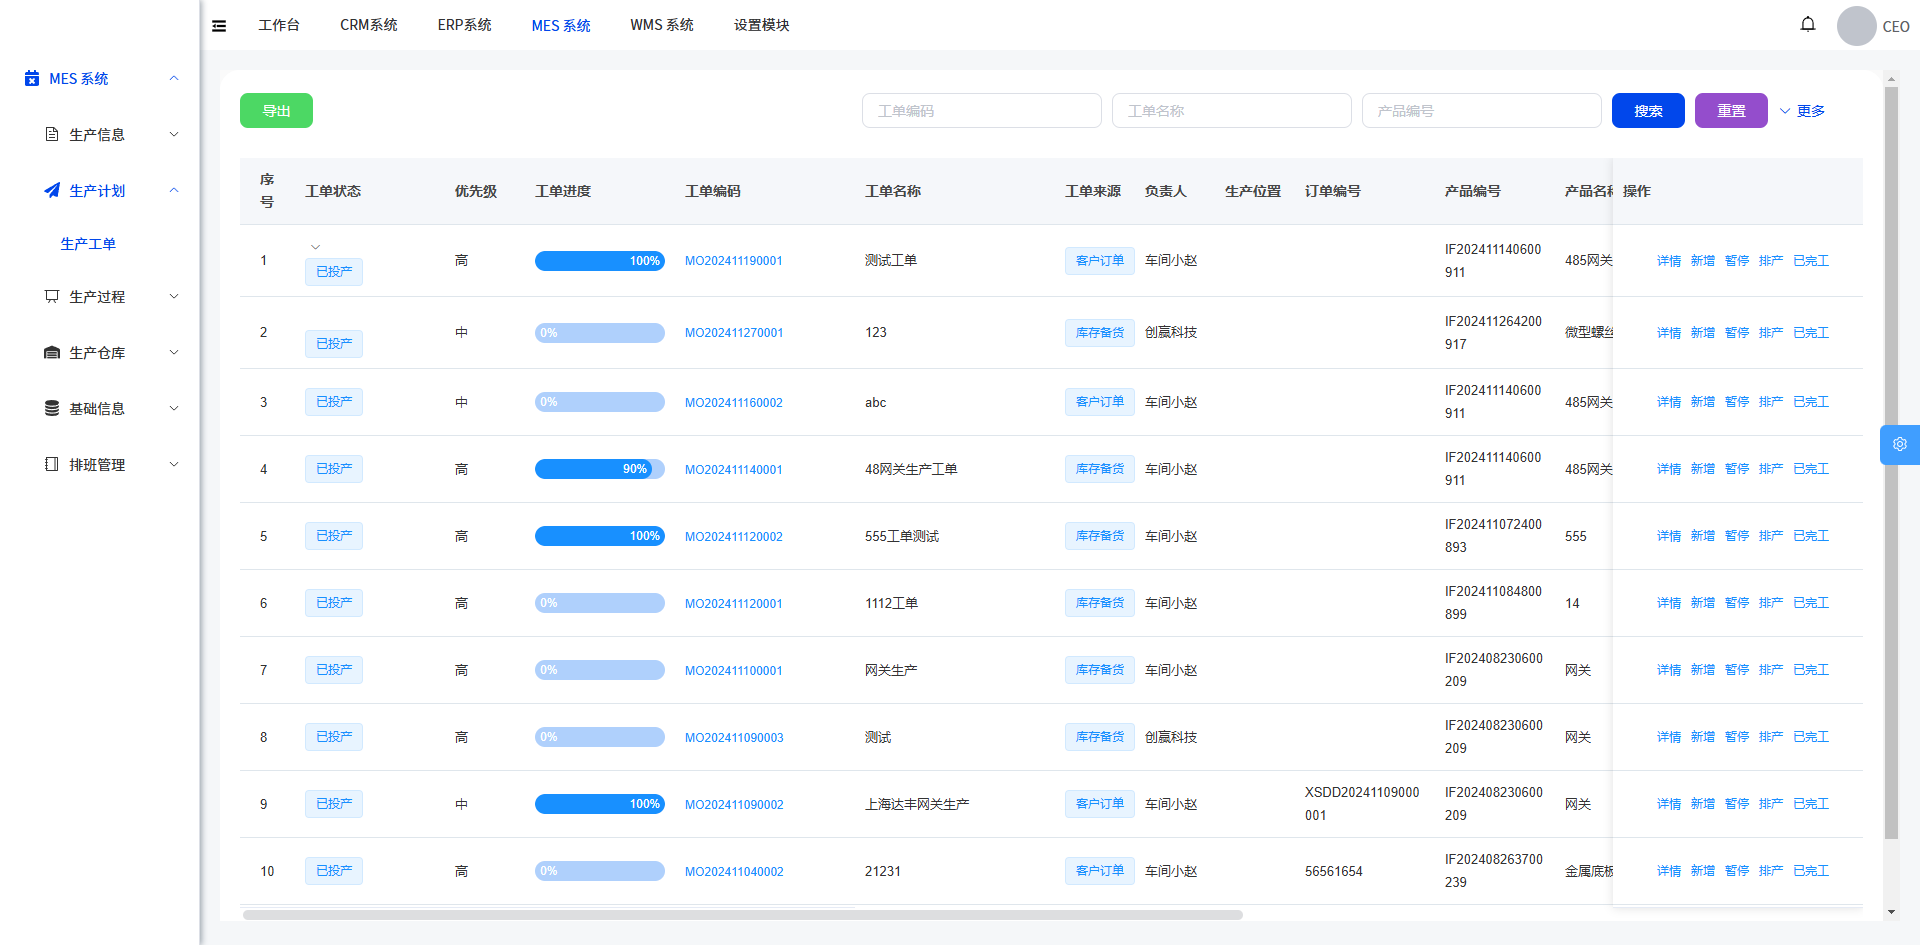
Task: Click the 90% progress bar in row 4
Action: point(599,469)
